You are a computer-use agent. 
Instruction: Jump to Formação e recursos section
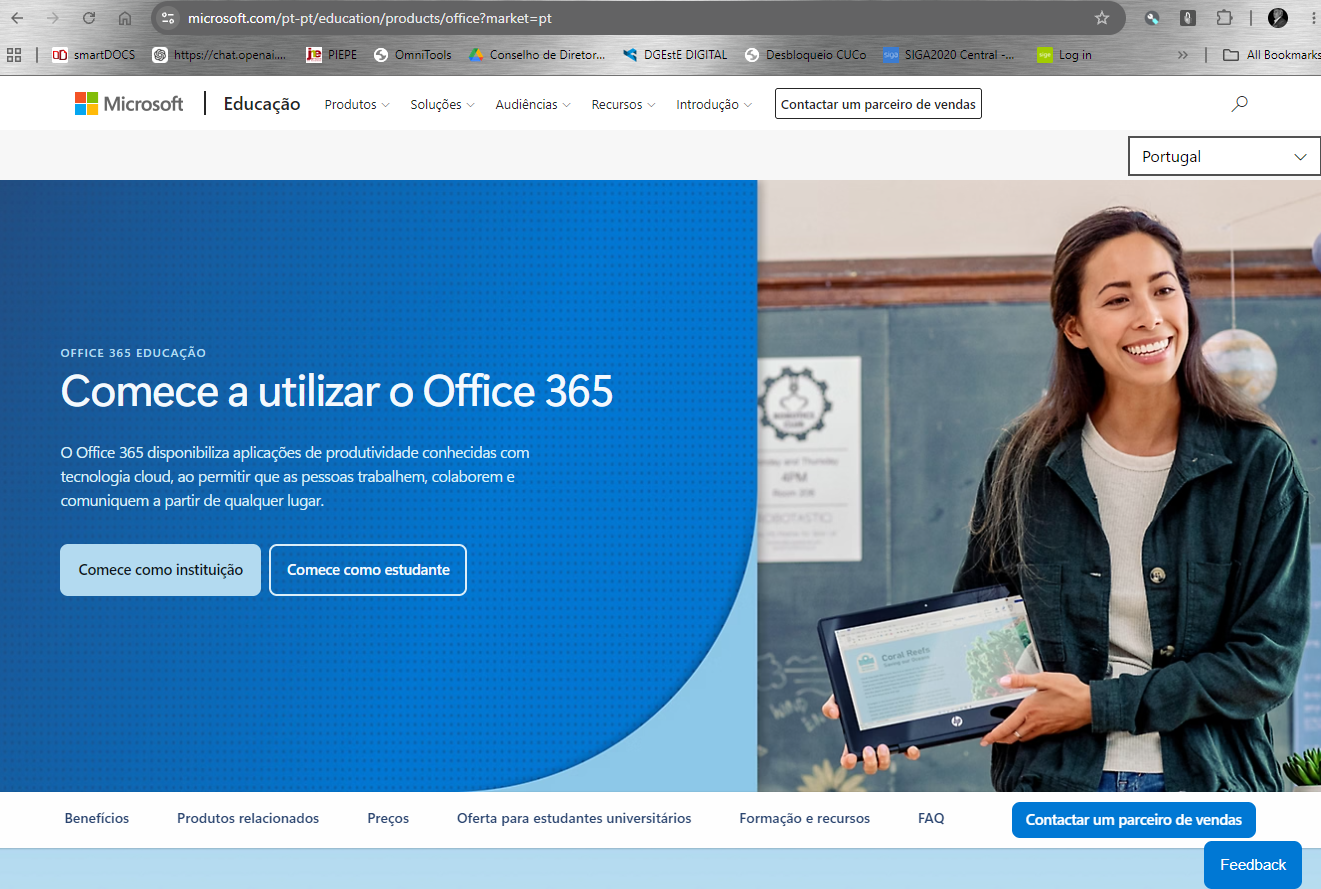(x=805, y=818)
